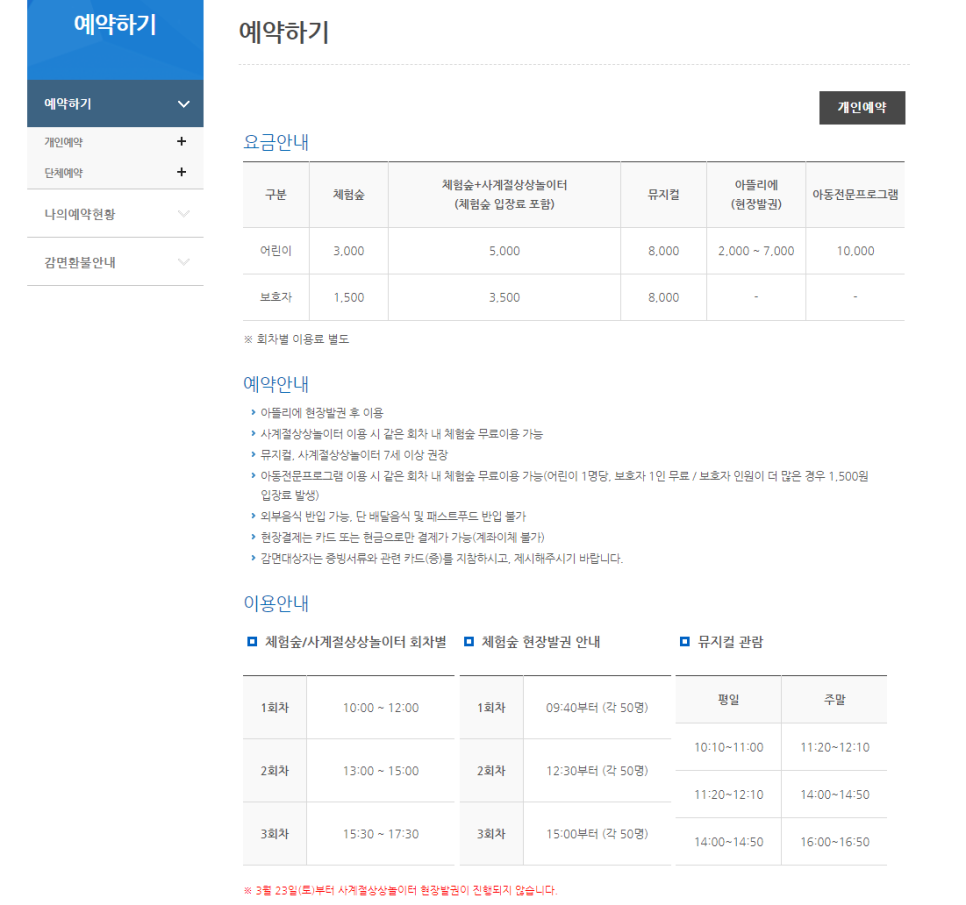
Task: Open 단체예약 submenu link
Action: coord(63,172)
